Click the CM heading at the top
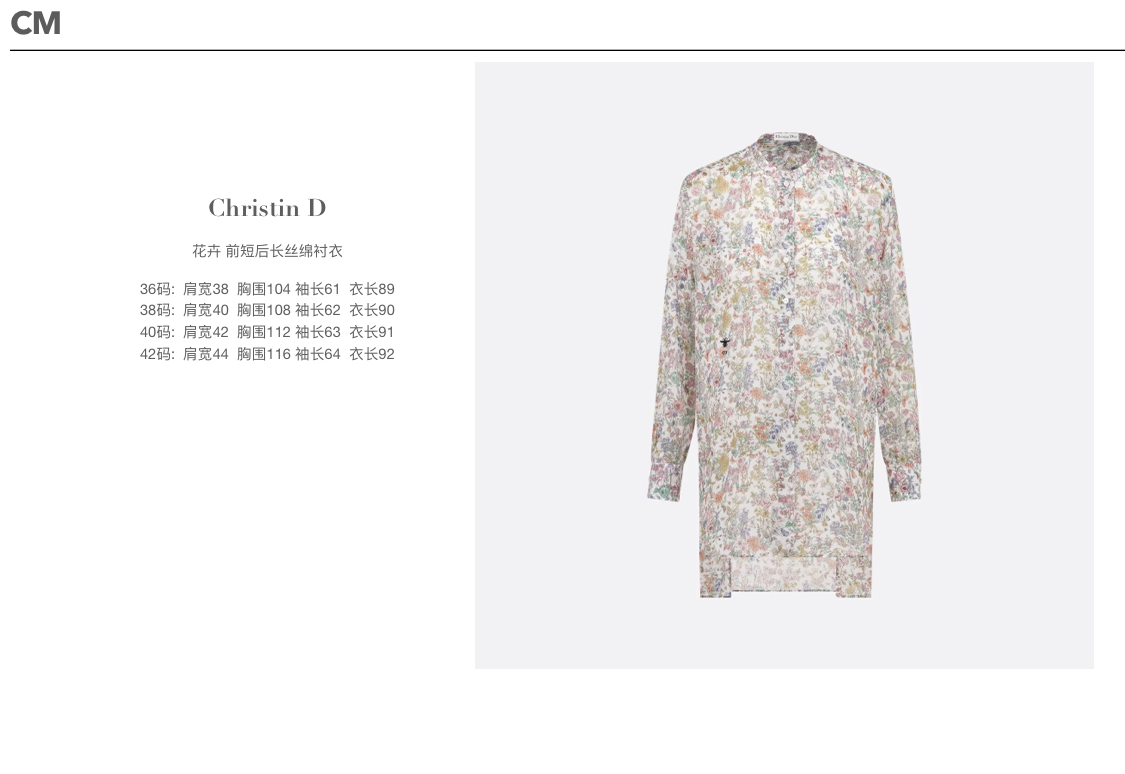 (x=36, y=24)
